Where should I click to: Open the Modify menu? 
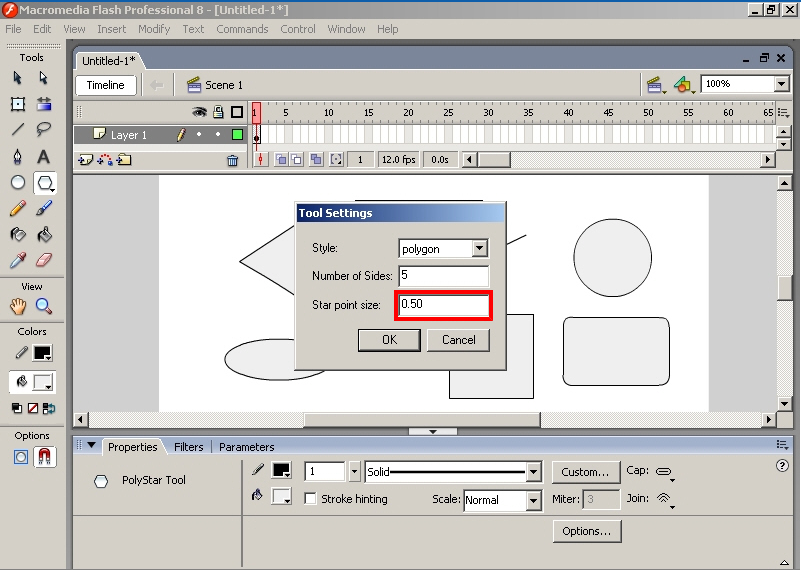154,29
